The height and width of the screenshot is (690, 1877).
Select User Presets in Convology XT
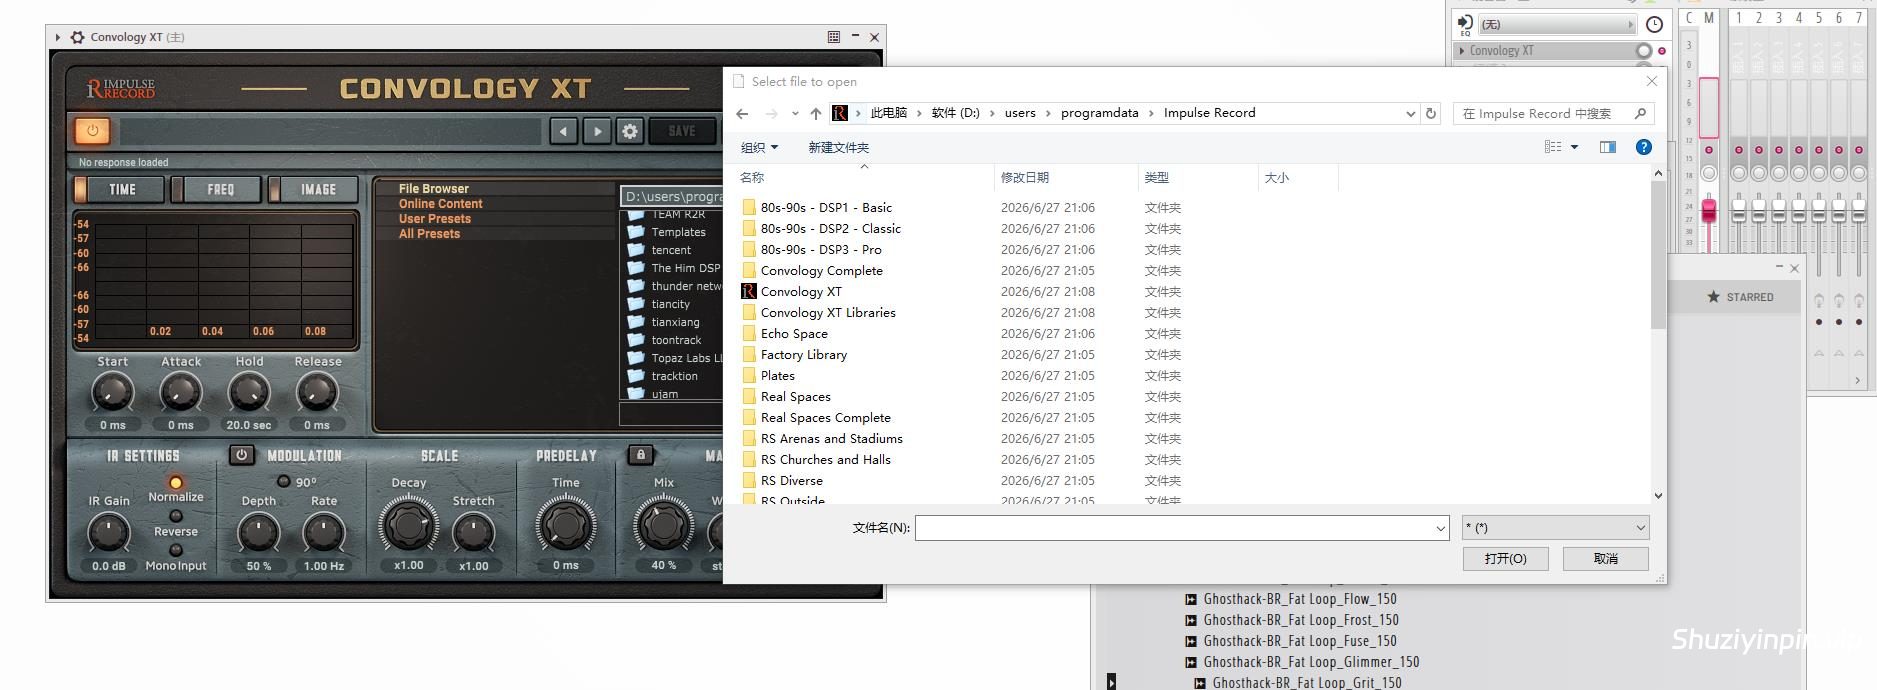pos(434,218)
